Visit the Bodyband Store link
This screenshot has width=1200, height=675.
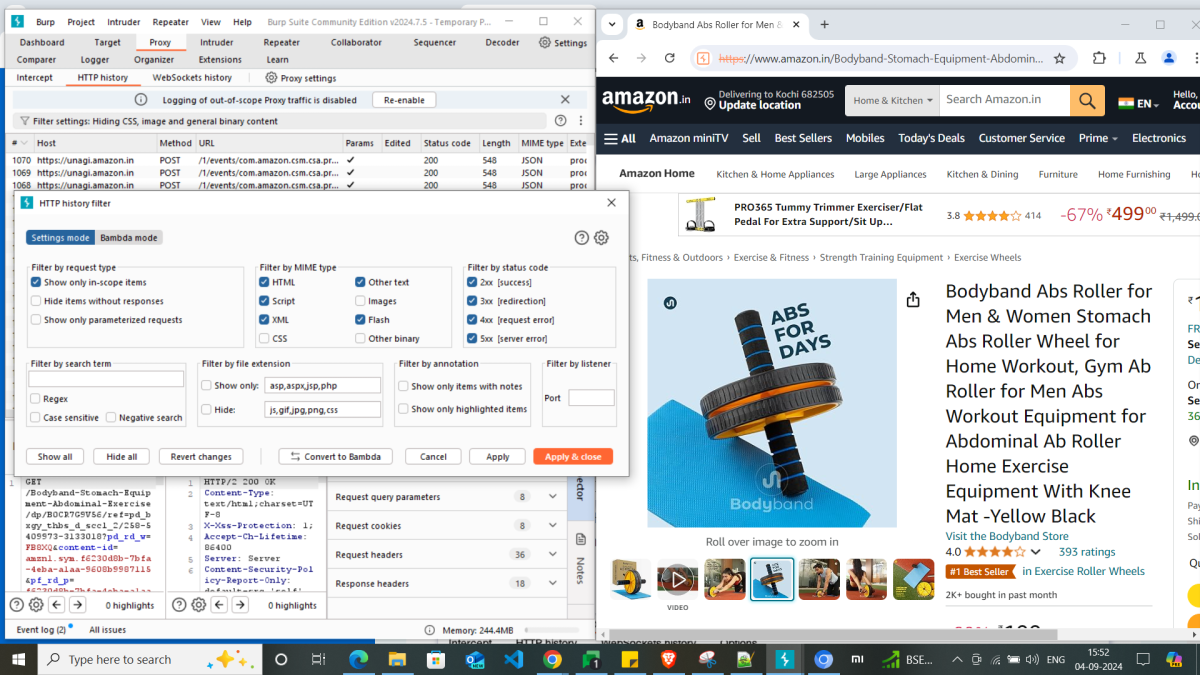[1007, 536]
